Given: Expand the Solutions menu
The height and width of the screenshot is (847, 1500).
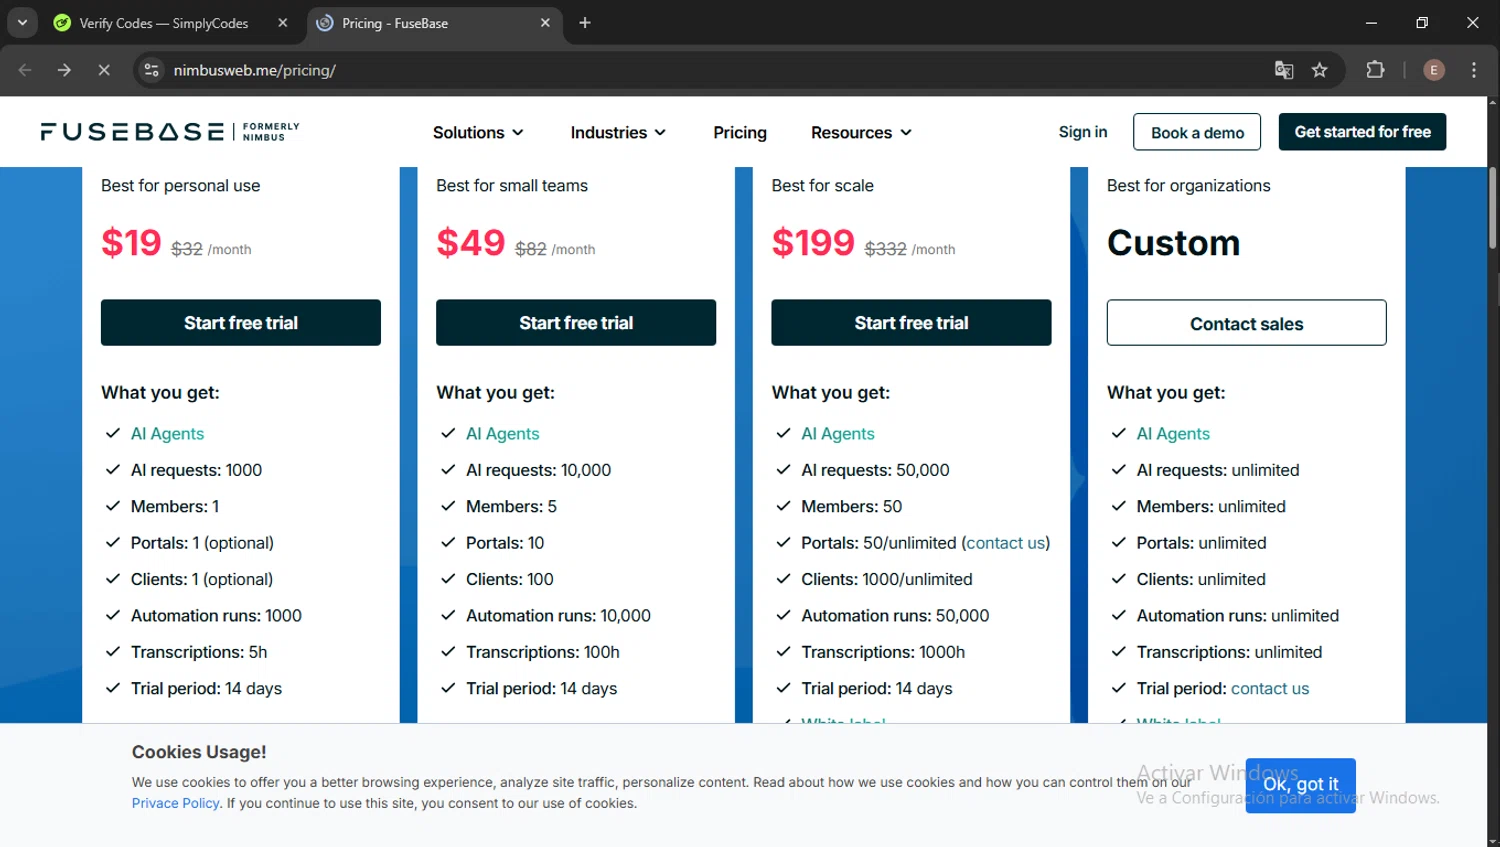Looking at the screenshot, I should point(478,132).
